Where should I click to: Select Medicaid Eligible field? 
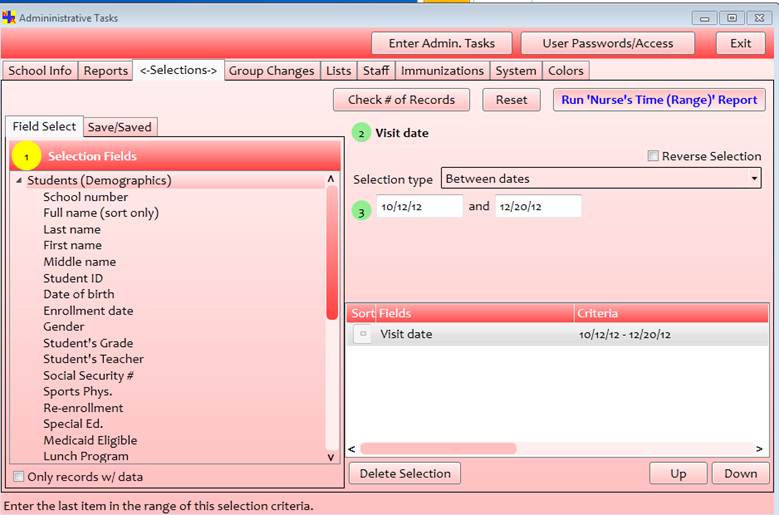(x=90, y=440)
